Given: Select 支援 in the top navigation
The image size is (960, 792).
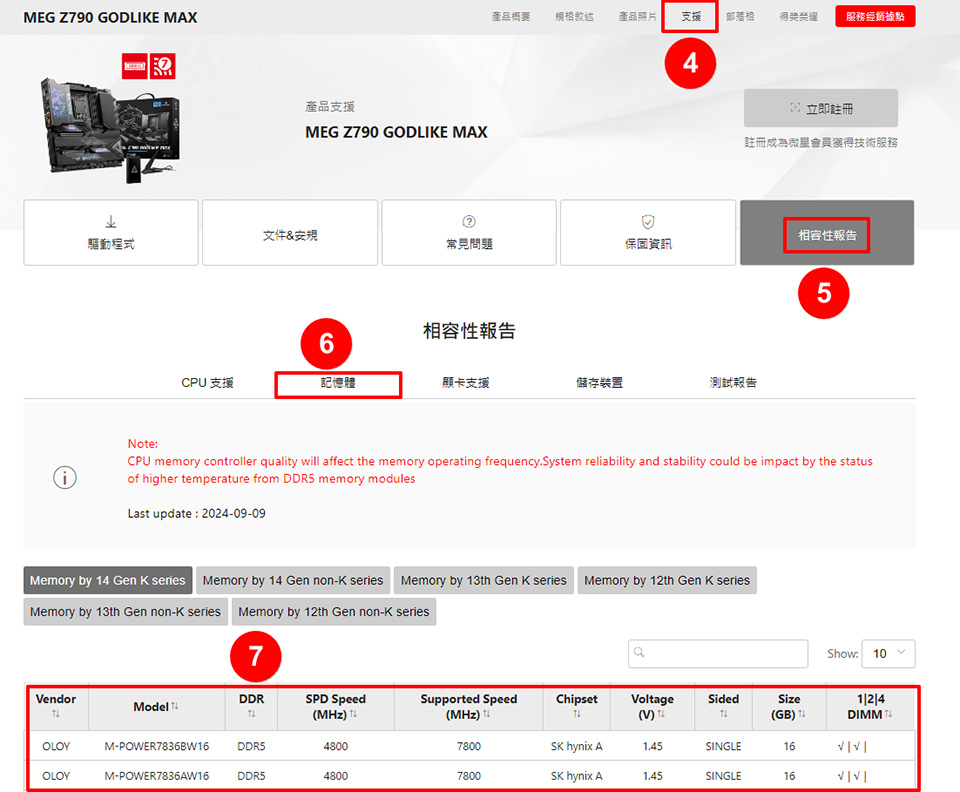Looking at the screenshot, I should (x=691, y=17).
